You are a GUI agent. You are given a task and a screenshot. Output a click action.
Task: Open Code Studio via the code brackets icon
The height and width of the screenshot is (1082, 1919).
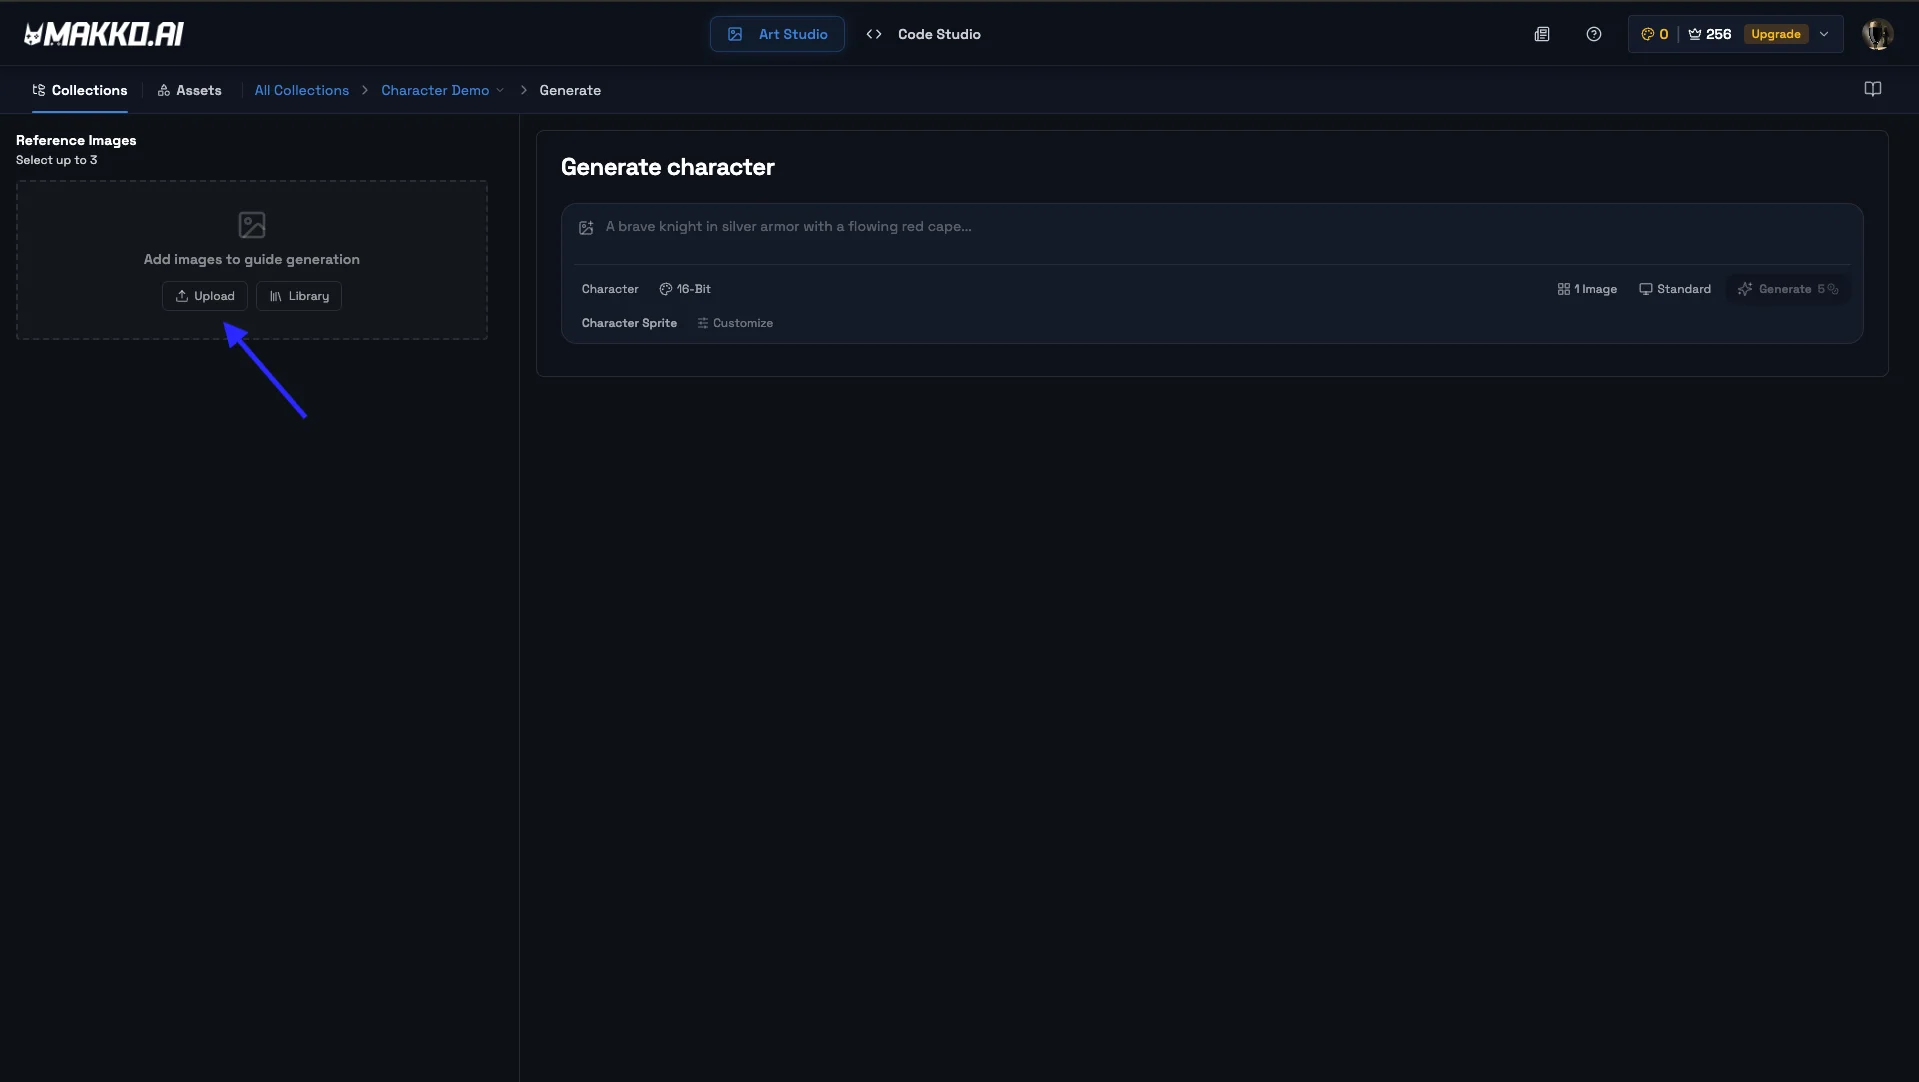pos(873,33)
